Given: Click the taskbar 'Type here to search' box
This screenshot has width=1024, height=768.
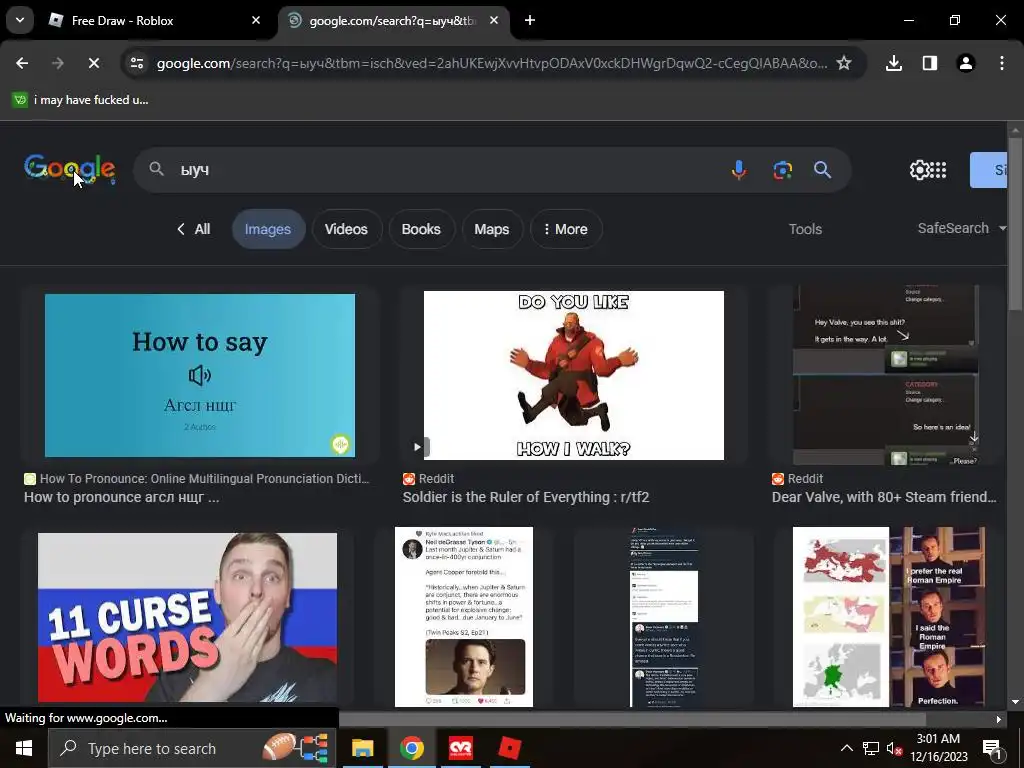Looking at the screenshot, I should (x=192, y=748).
